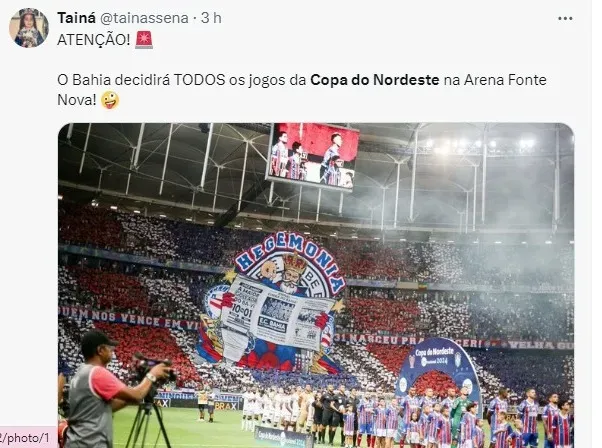Open the @tainassena handle link
The width and height of the screenshot is (602, 448).
[x=144, y=18]
